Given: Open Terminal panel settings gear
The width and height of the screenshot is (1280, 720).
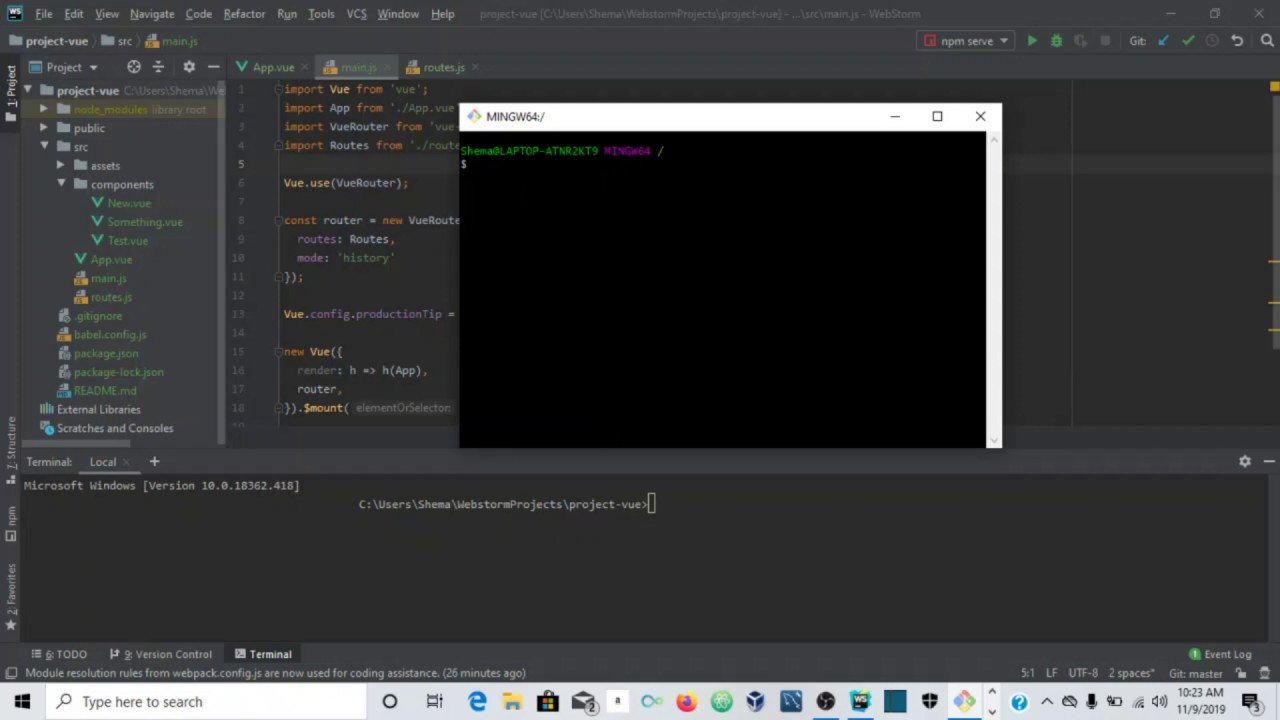Looking at the screenshot, I should click(1245, 461).
